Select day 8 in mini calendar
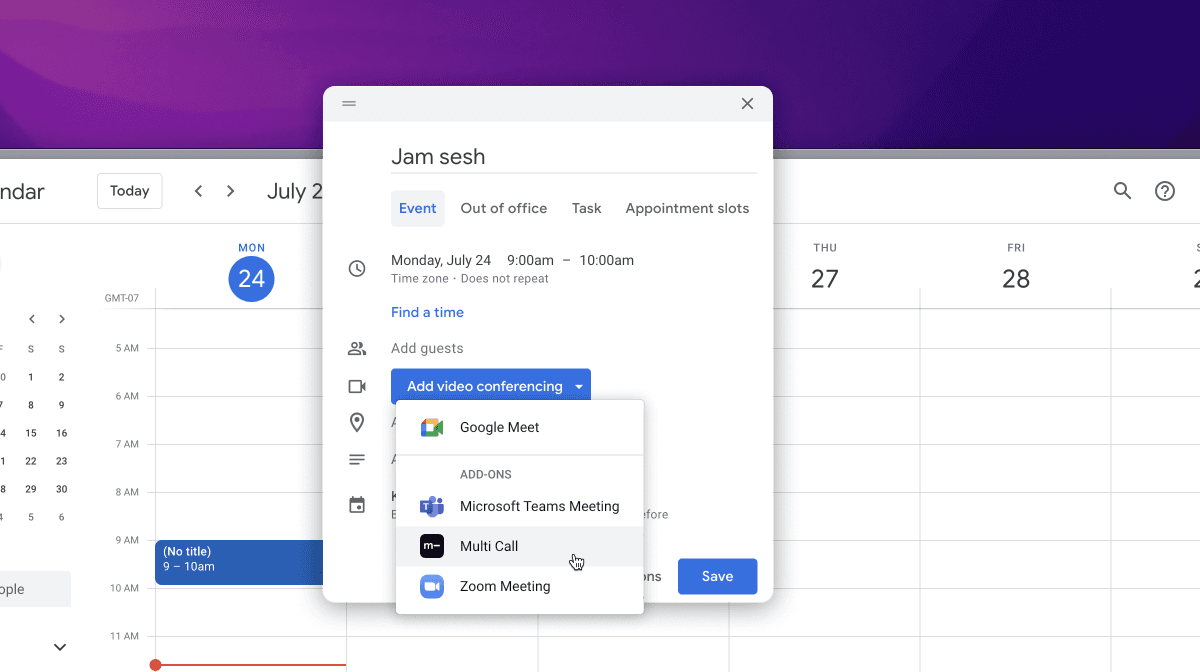Screen dimensions: 1200x672 coord(31,405)
